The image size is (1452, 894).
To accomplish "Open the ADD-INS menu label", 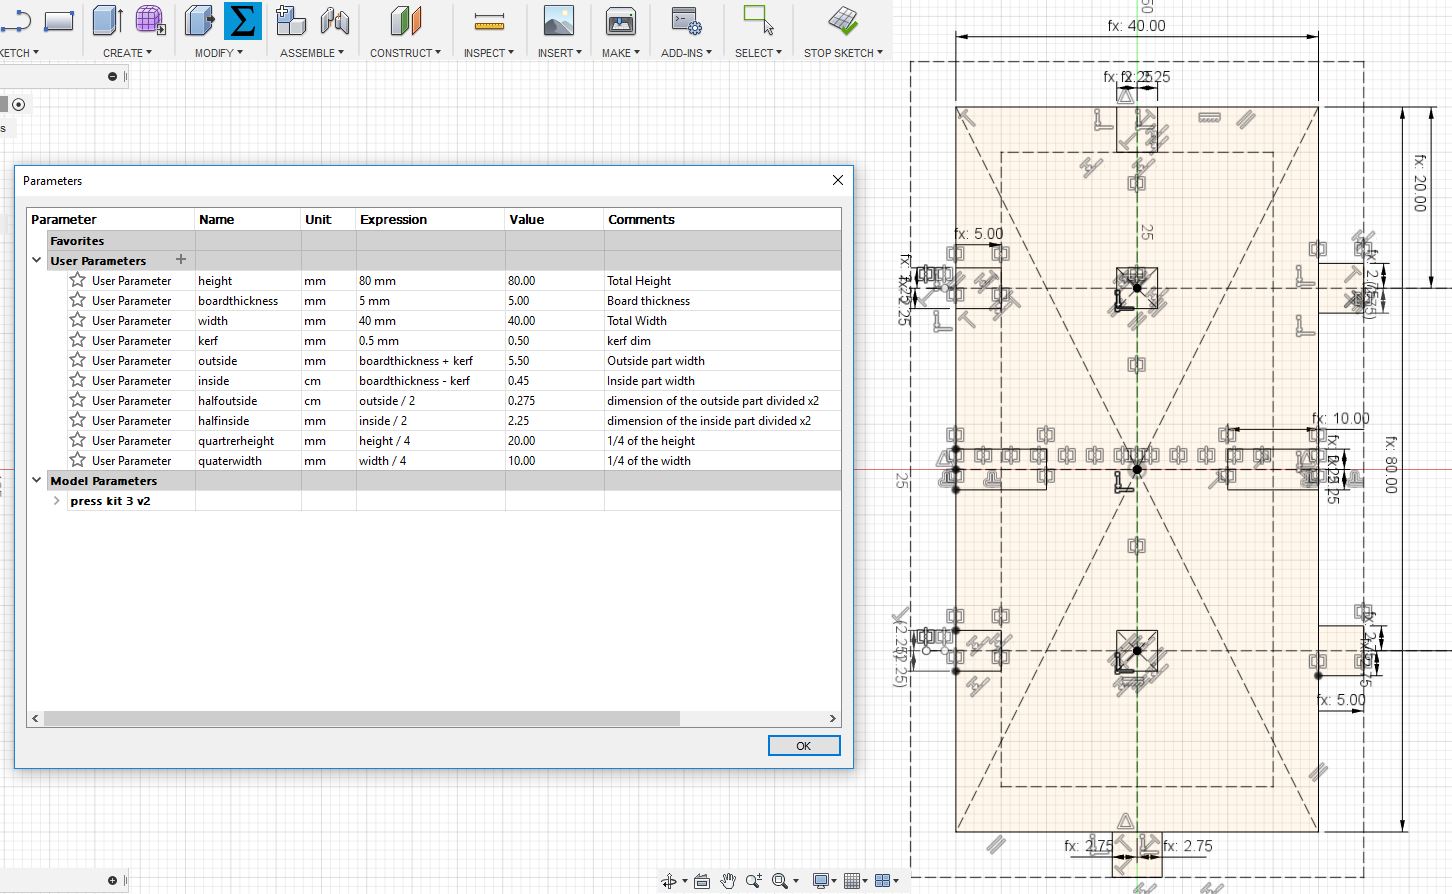I will 686,53.
